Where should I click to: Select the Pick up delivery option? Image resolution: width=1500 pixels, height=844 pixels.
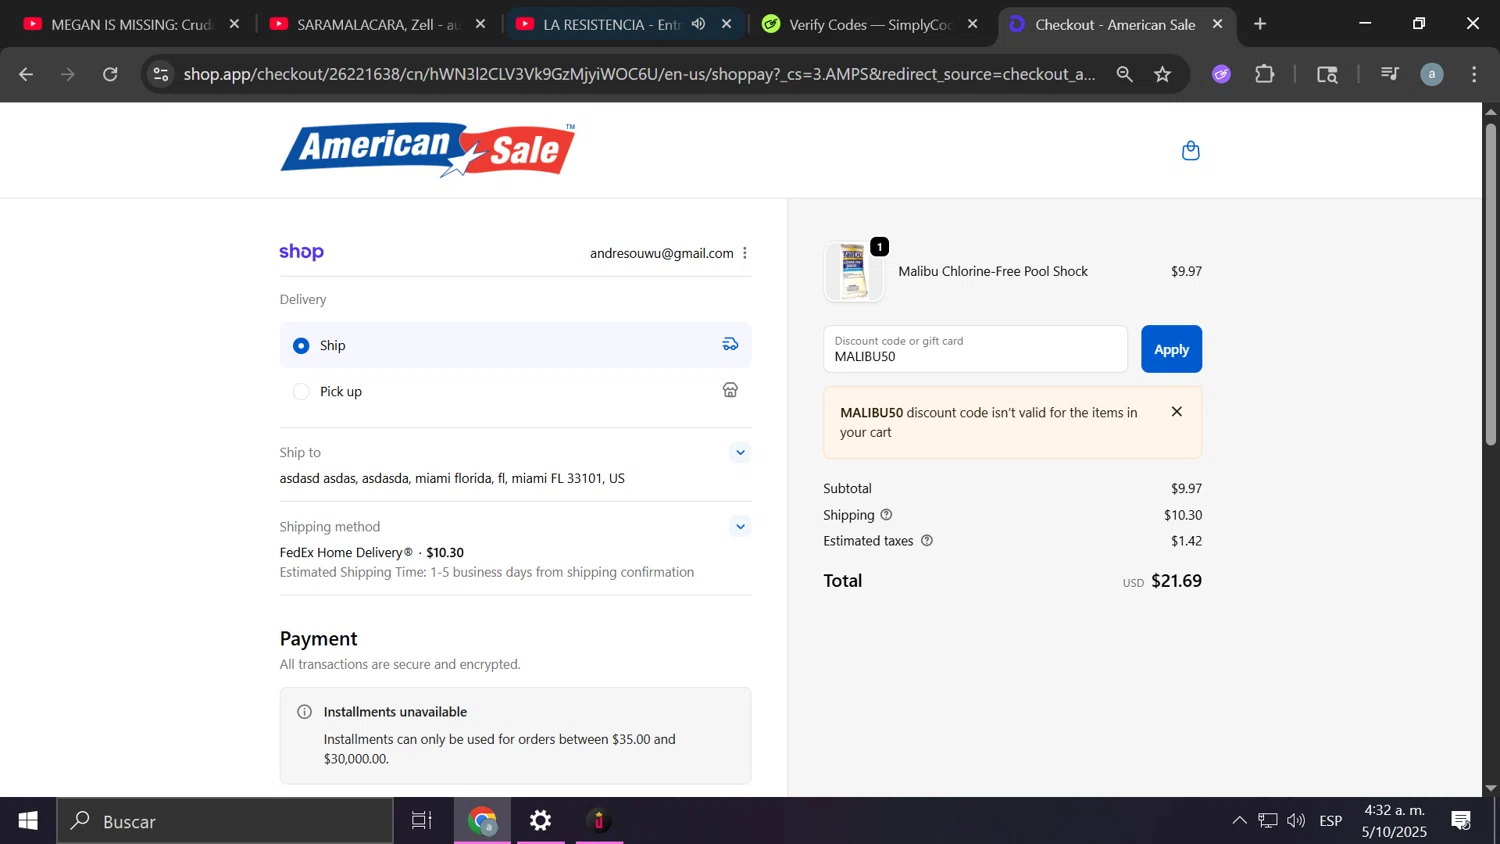[515, 391]
